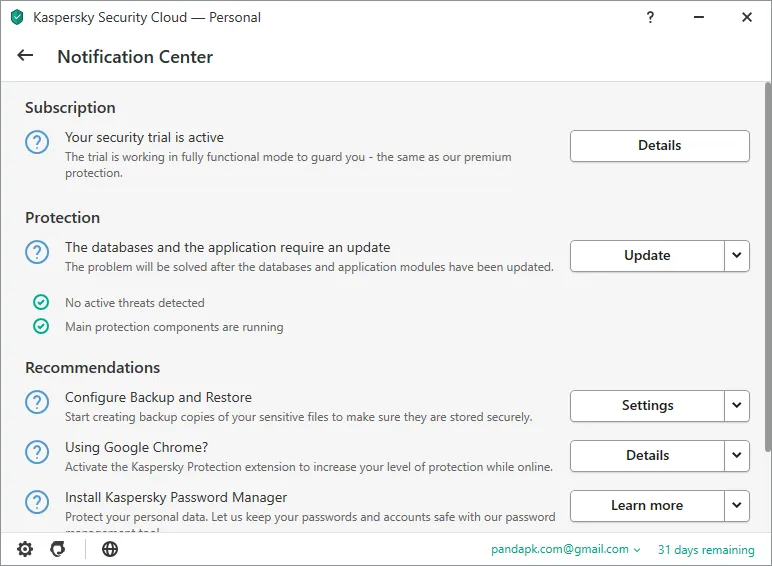Open Details for Google Chrome extension

point(647,455)
